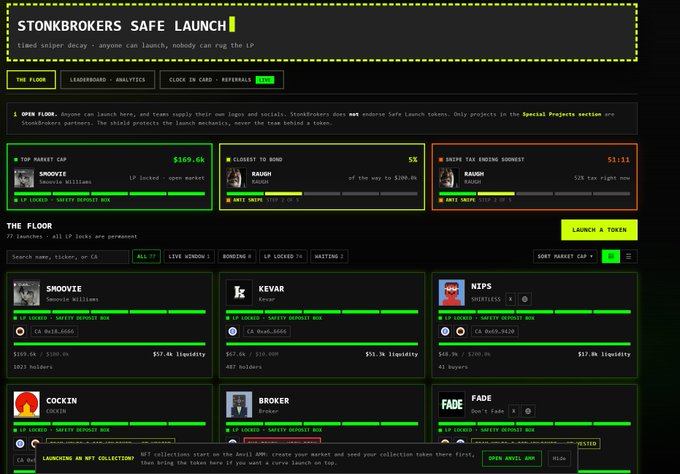Open the X social link on FADE card

point(513,411)
